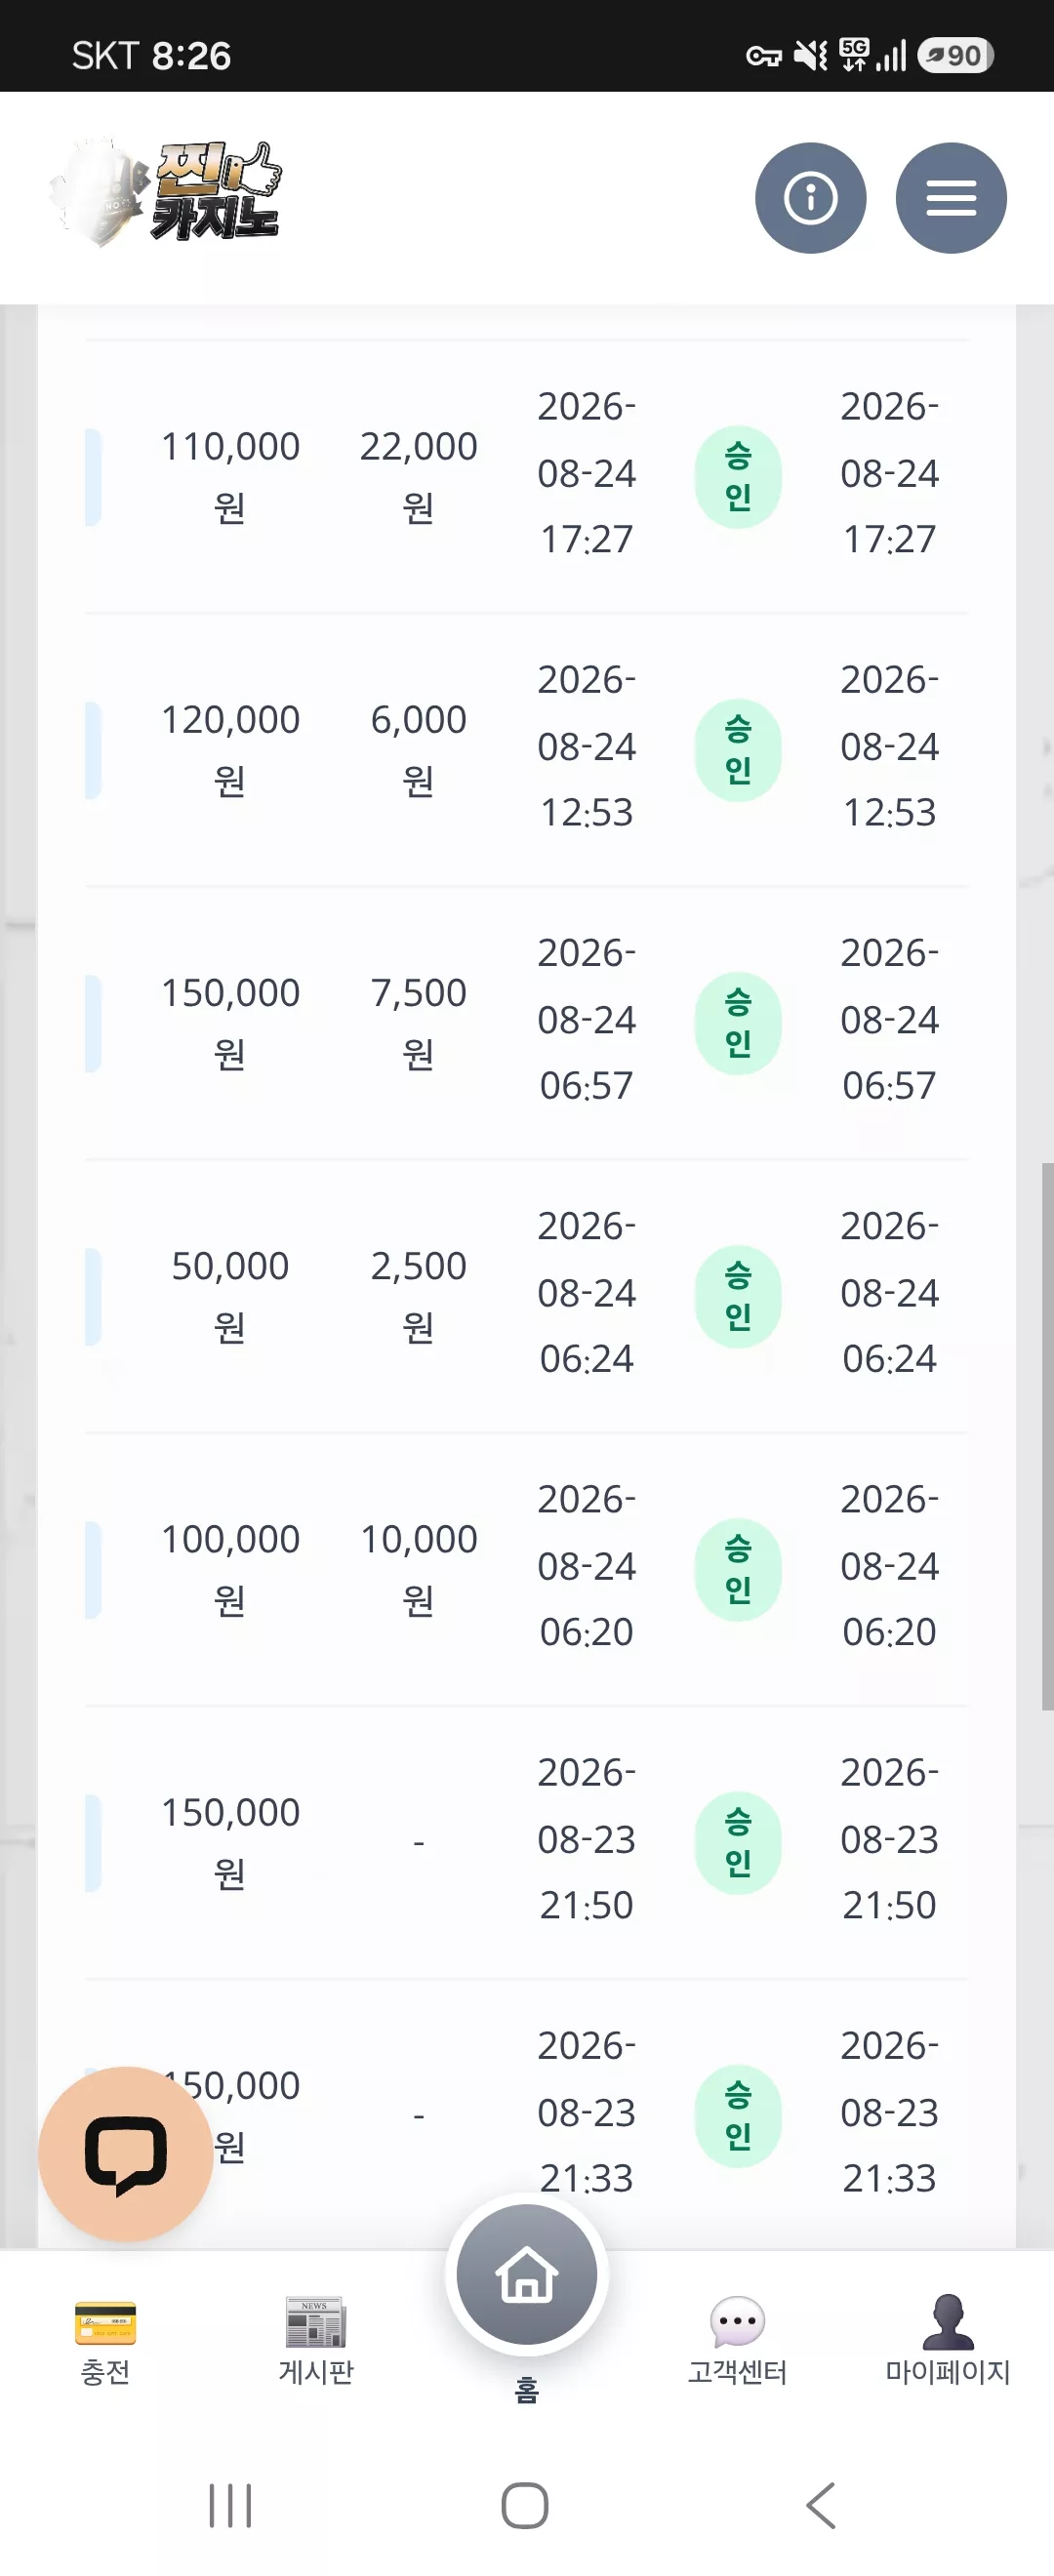Open the info circle icon
Screen dimensions: 1054x2576
810,198
